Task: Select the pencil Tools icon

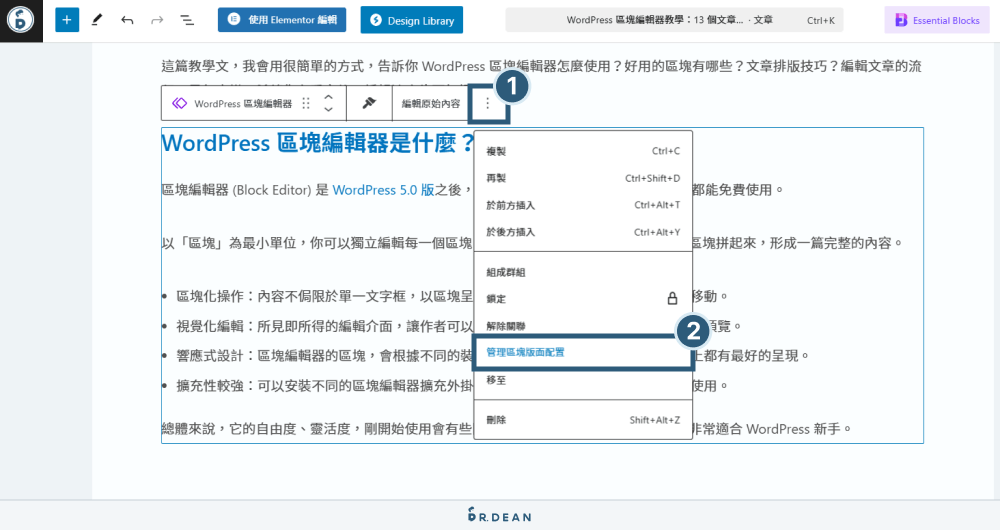Action: pos(97,20)
